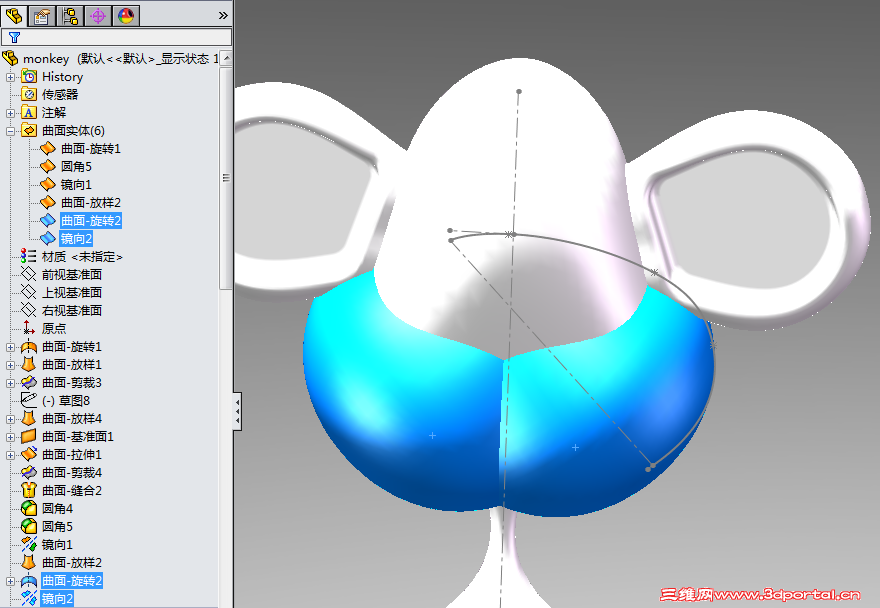Image resolution: width=880 pixels, height=608 pixels.
Task: Expand feature 曲面-拉伸1
Action: [10, 455]
